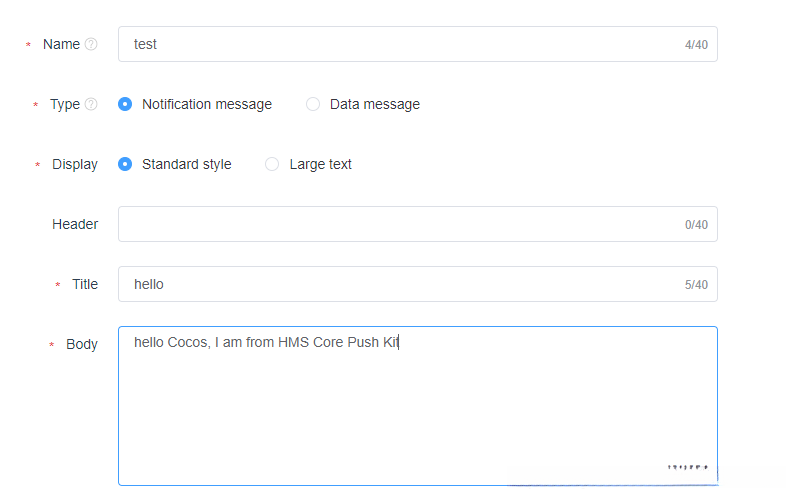This screenshot has width=792, height=498.
Task: Select the Data message option
Action: [313, 104]
